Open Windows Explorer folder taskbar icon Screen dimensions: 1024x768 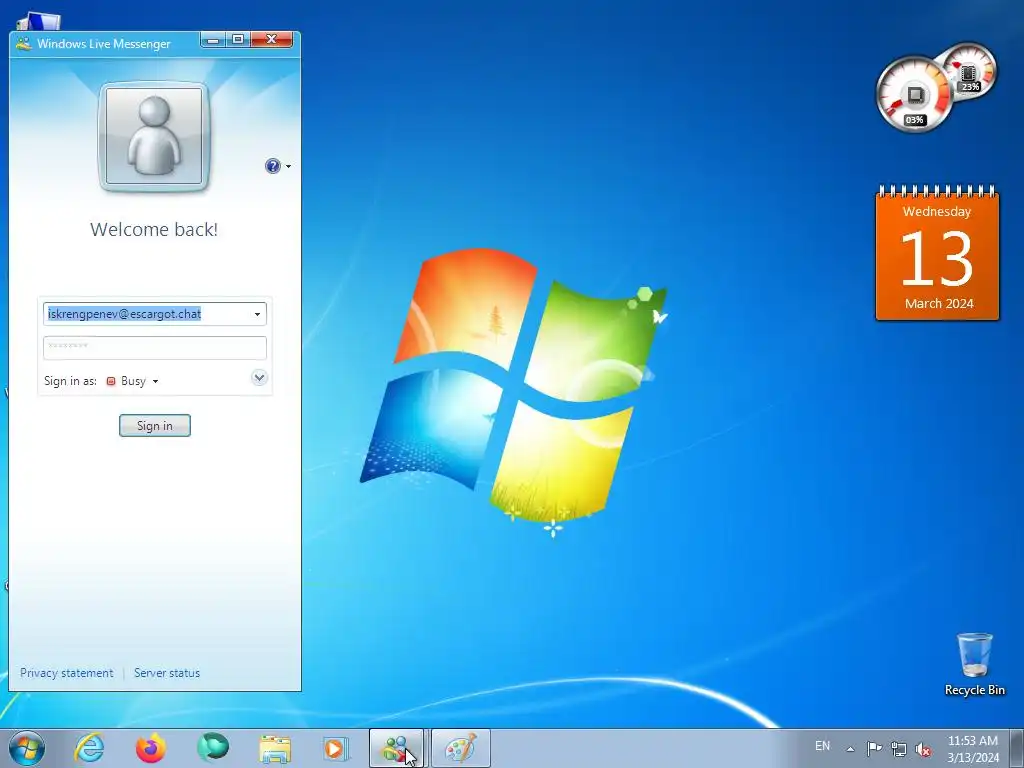275,749
